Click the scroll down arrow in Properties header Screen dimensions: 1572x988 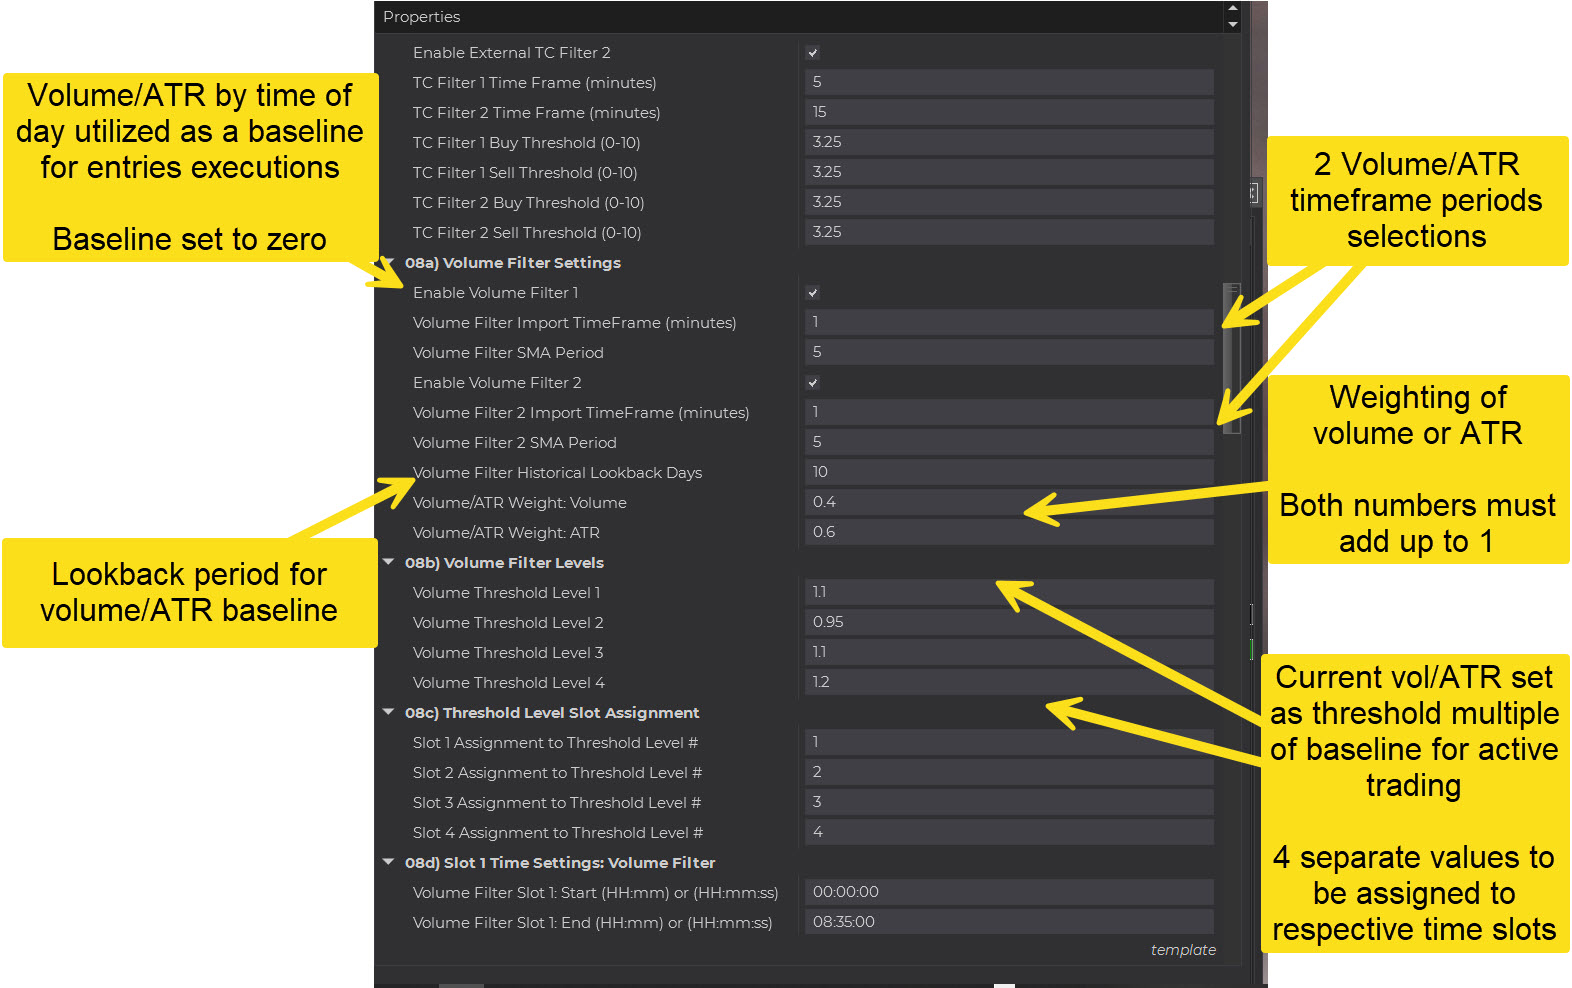click(x=1232, y=24)
